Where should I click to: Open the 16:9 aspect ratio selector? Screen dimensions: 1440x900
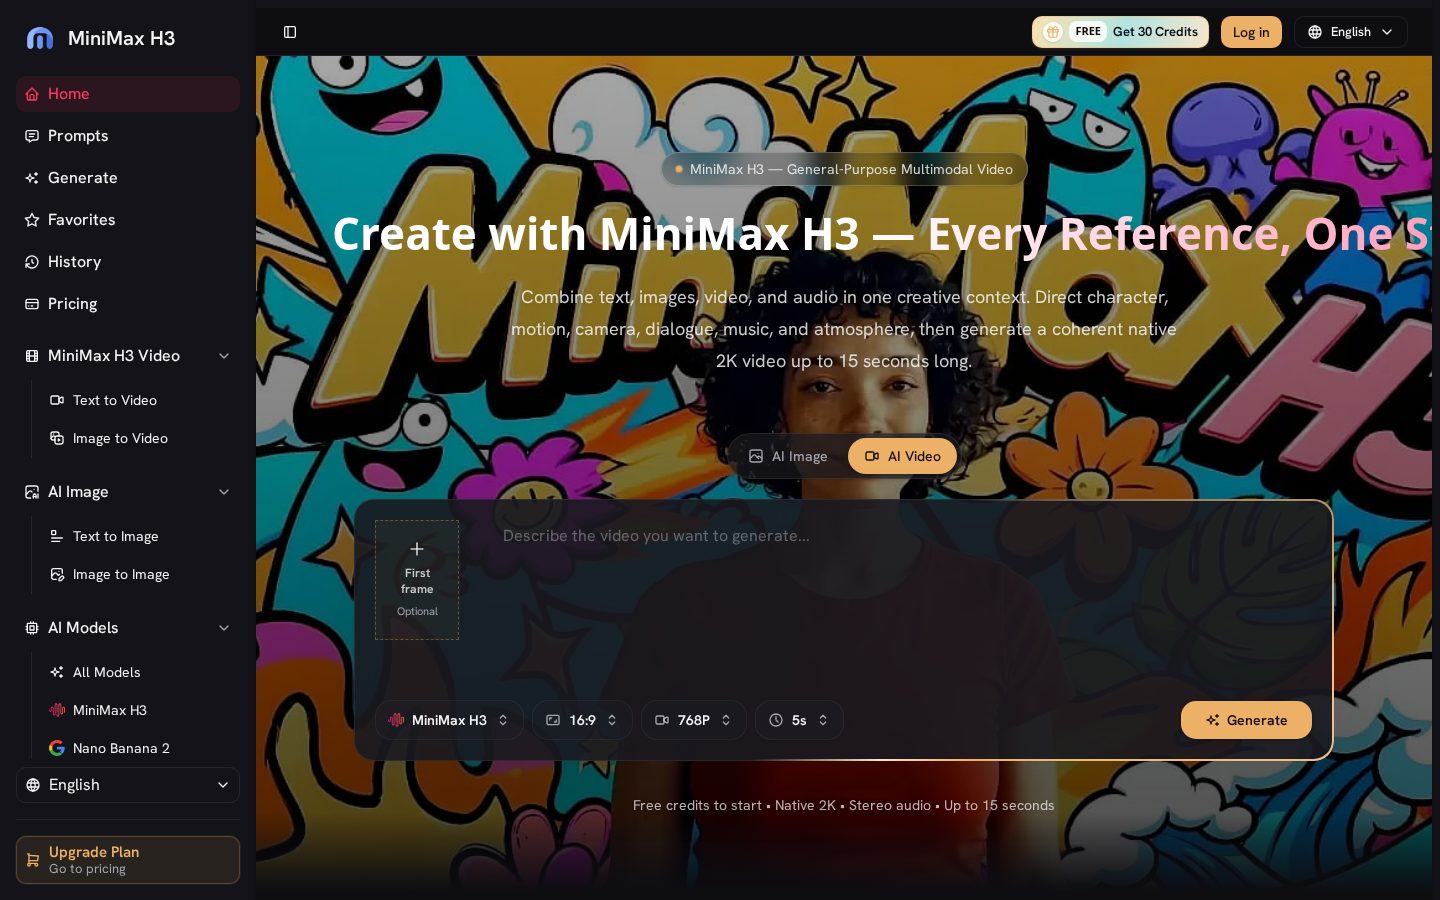(x=582, y=720)
